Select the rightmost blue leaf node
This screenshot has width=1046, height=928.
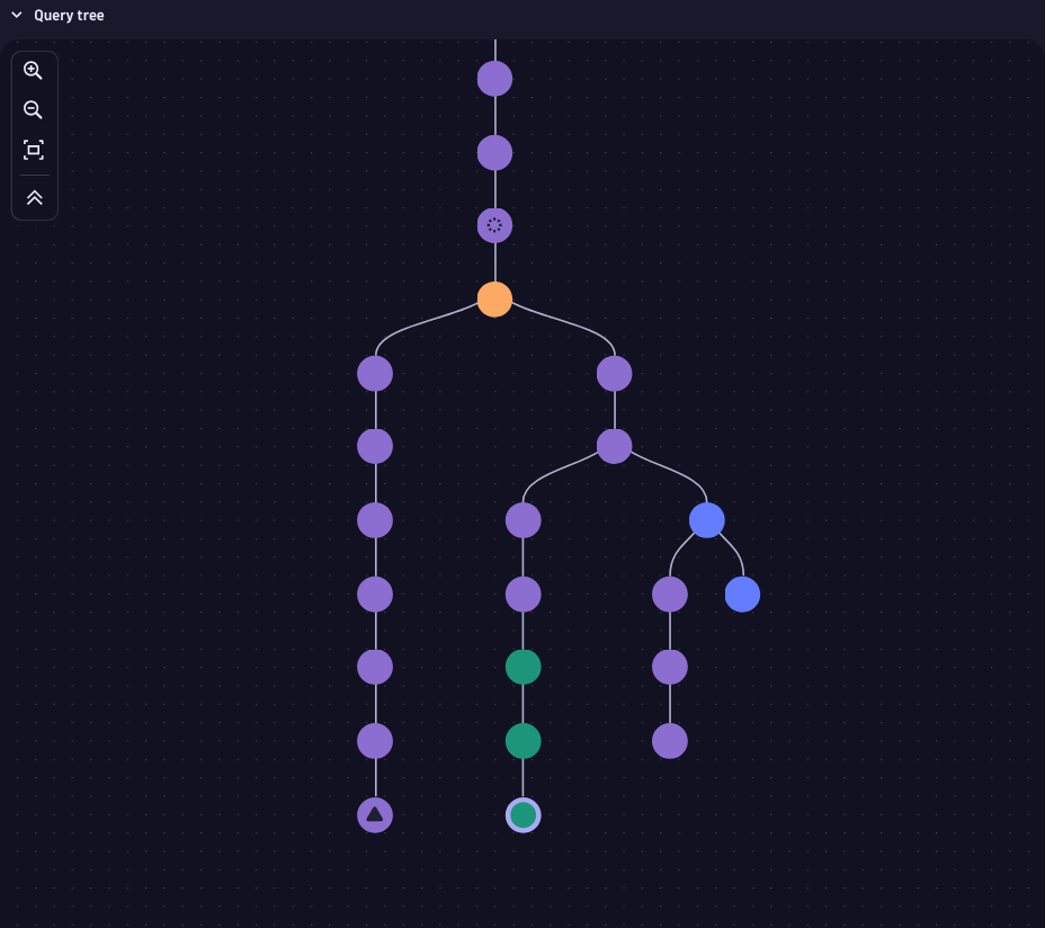tap(742, 594)
